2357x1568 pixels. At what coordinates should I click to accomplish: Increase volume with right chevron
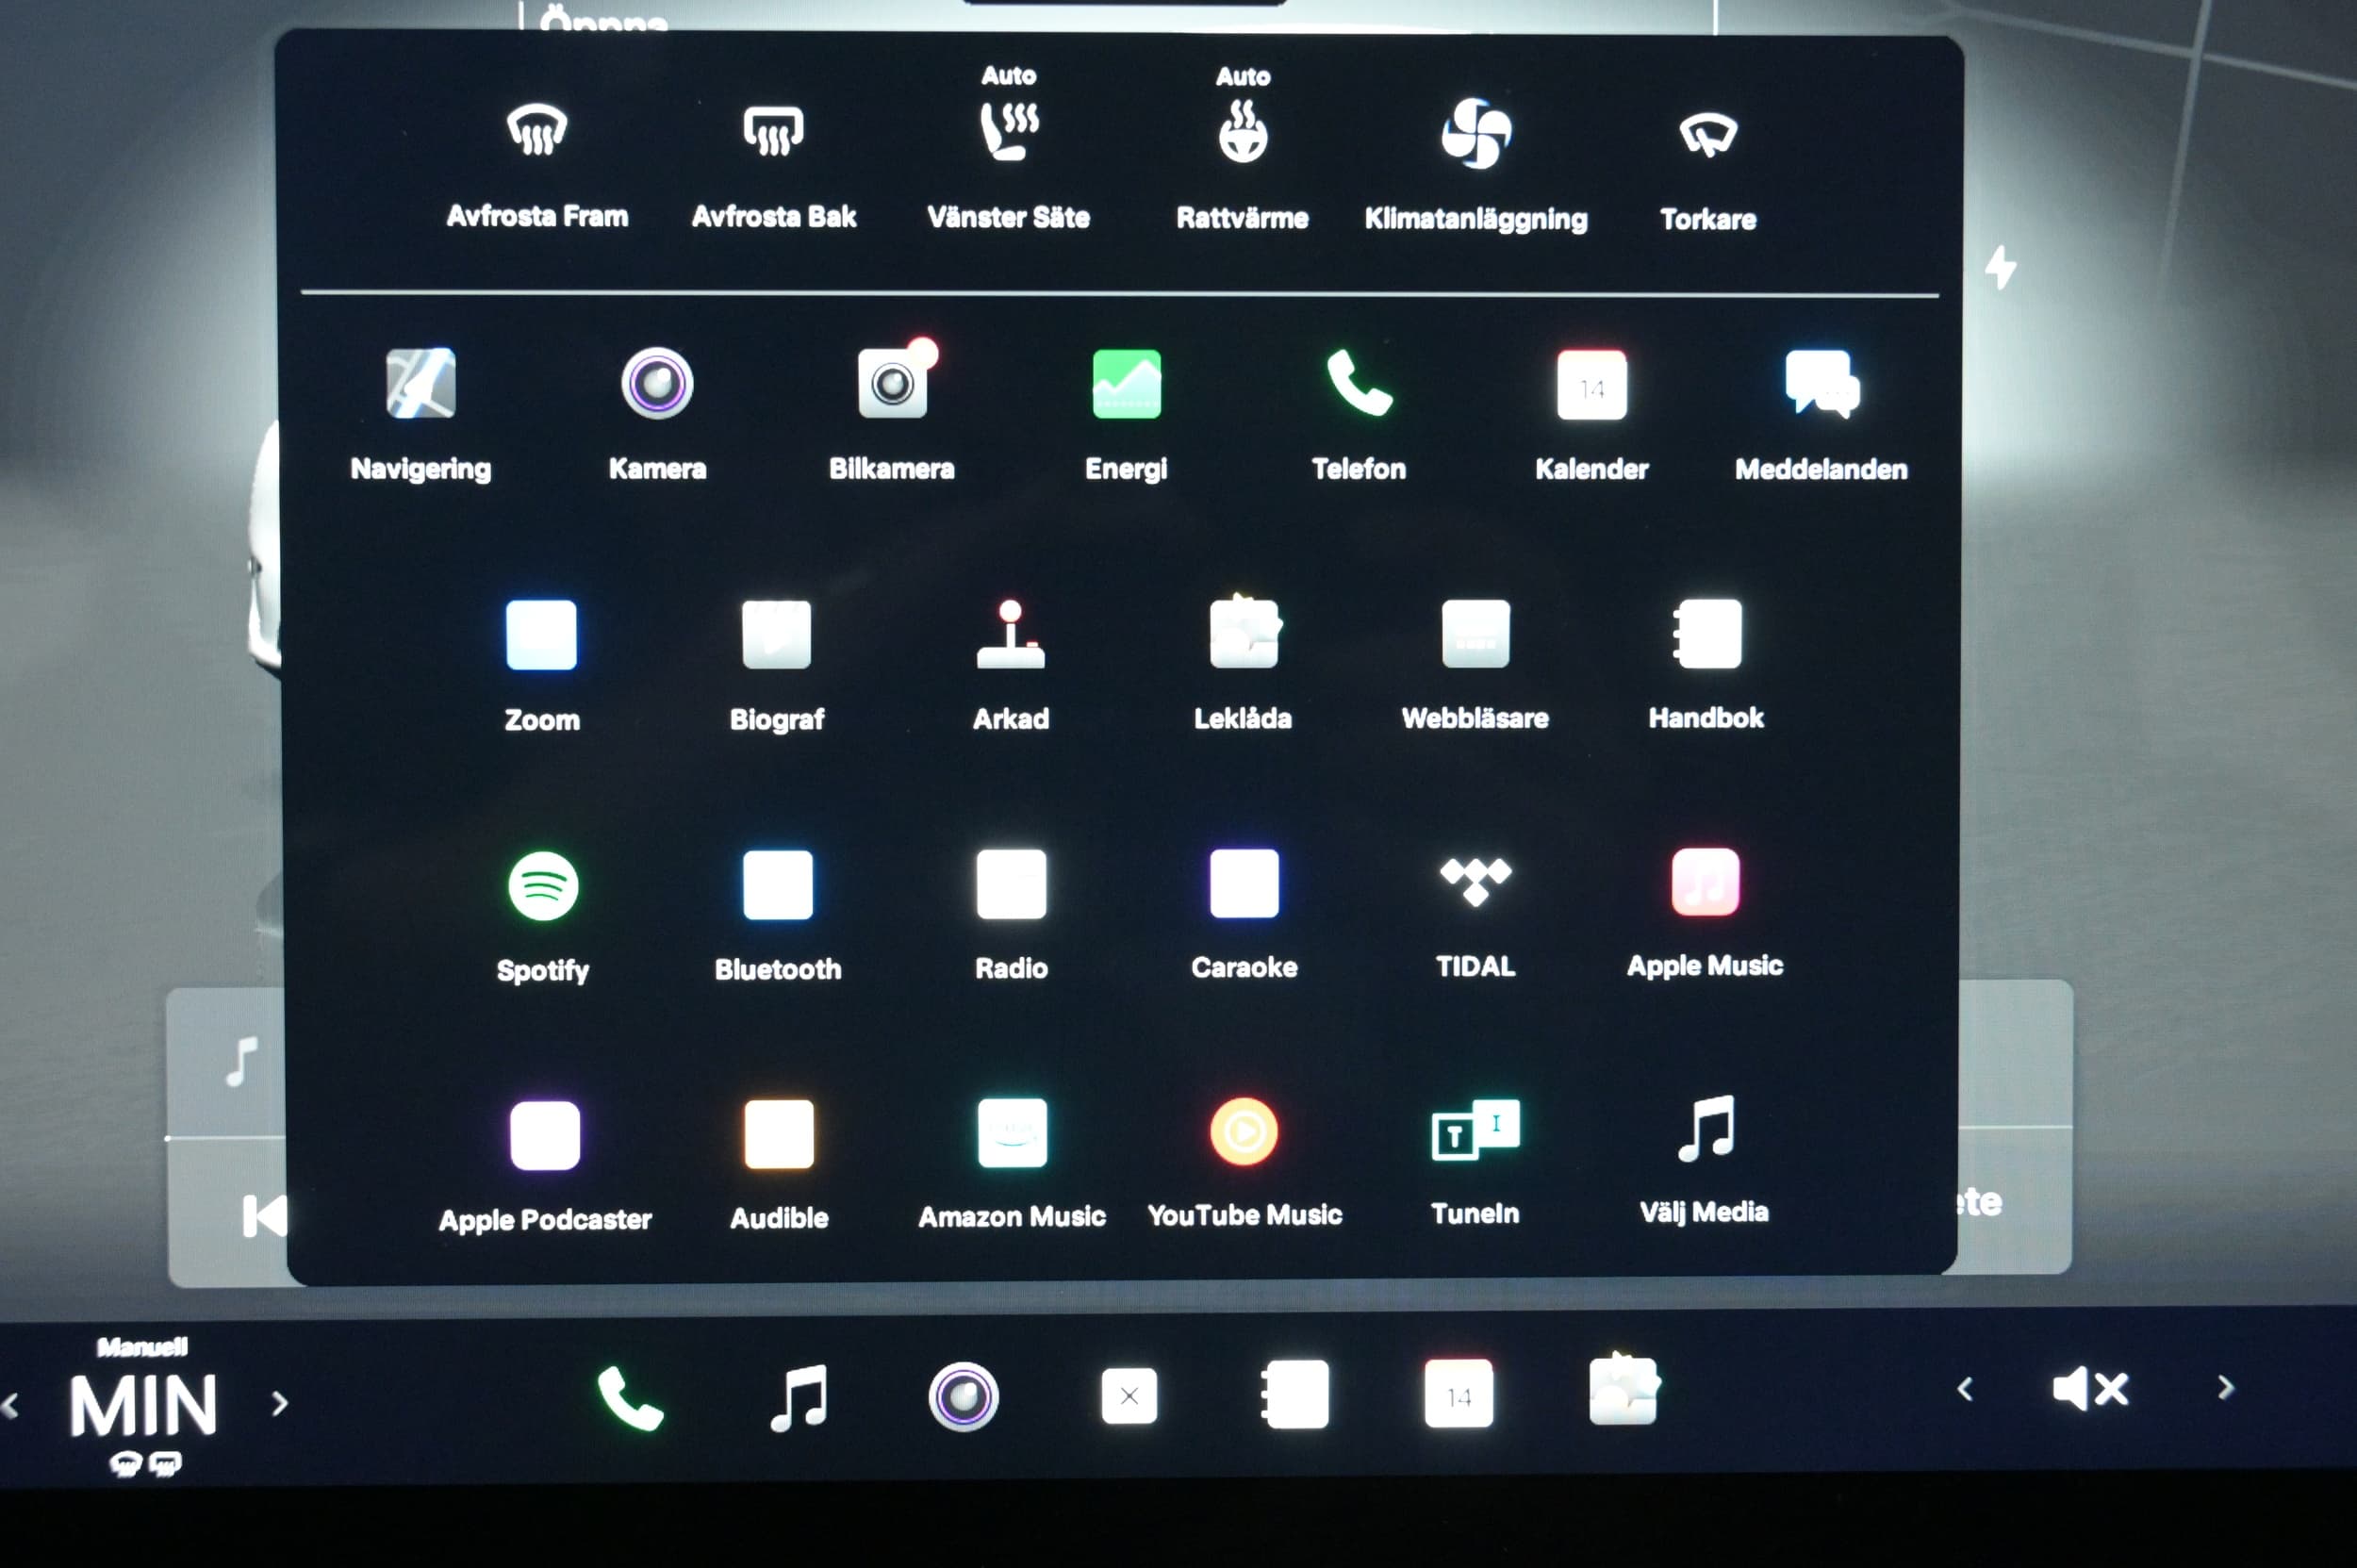tap(2225, 1387)
